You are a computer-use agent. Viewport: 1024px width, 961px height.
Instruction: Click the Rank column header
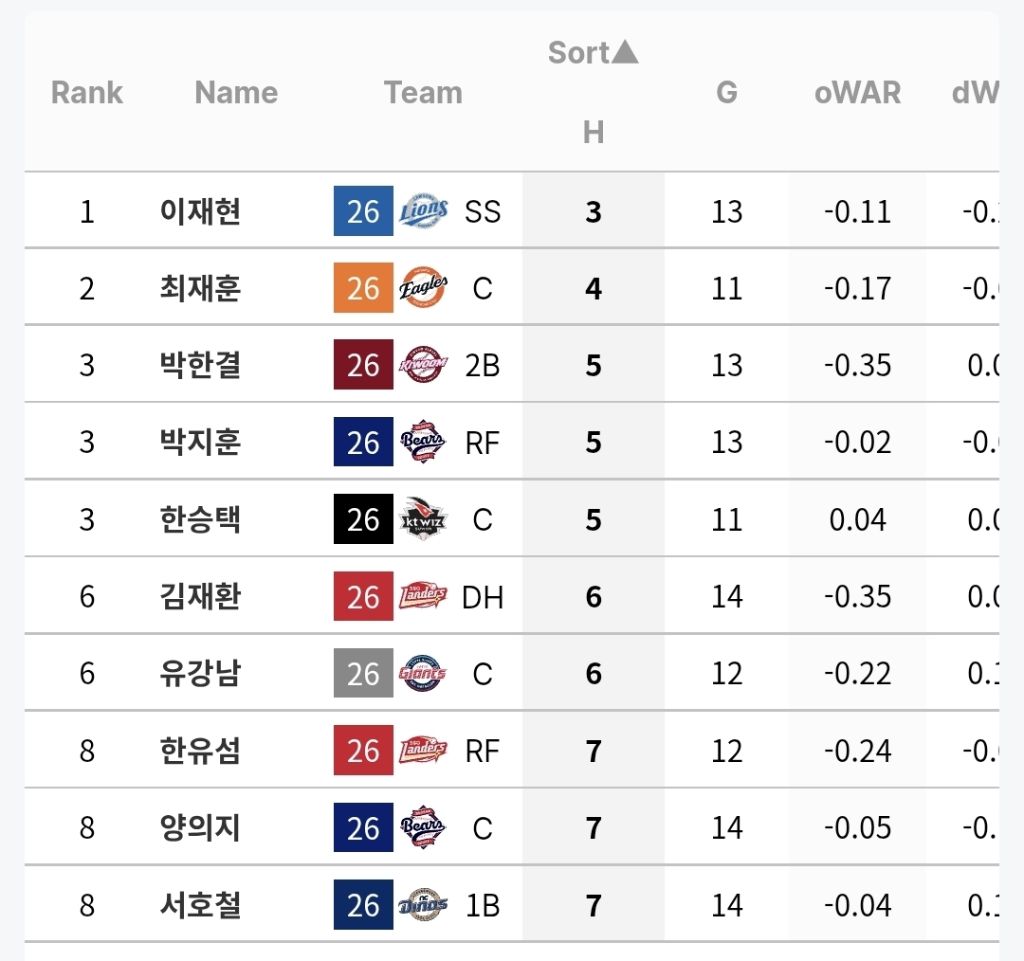coord(87,92)
